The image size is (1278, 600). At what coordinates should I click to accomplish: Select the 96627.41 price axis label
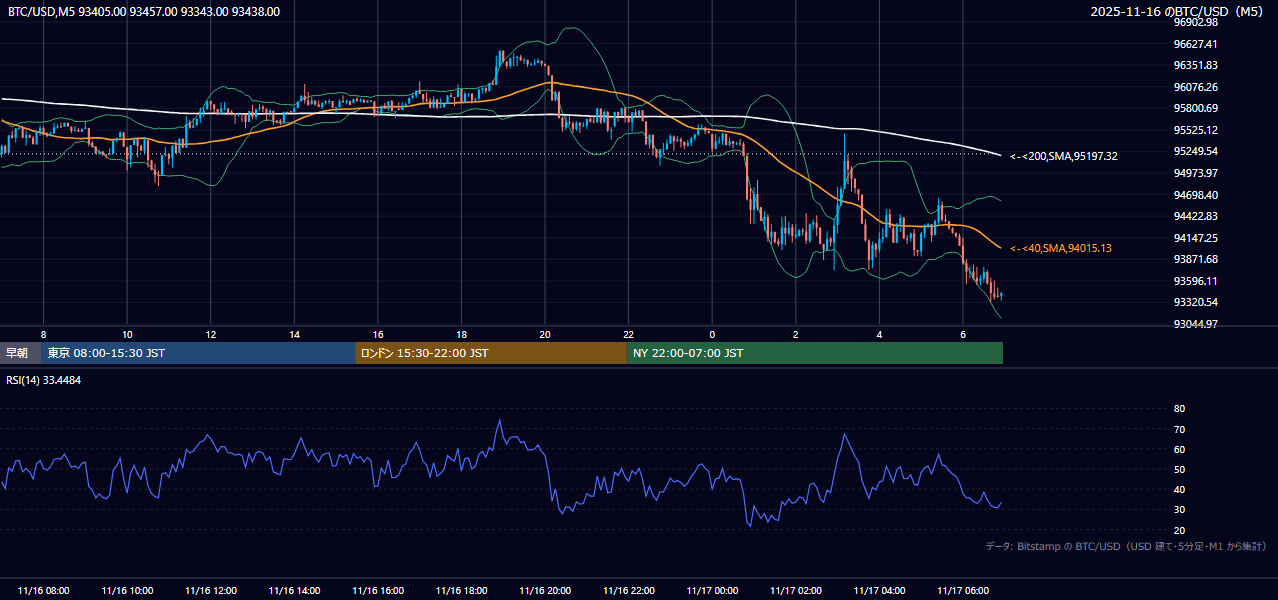click(x=1196, y=44)
